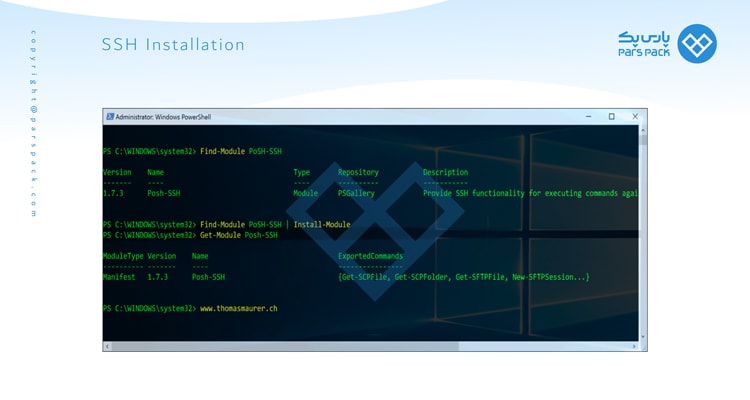
Task: Click the horizontal scrollbar left arrow
Action: pyautogui.click(x=107, y=346)
